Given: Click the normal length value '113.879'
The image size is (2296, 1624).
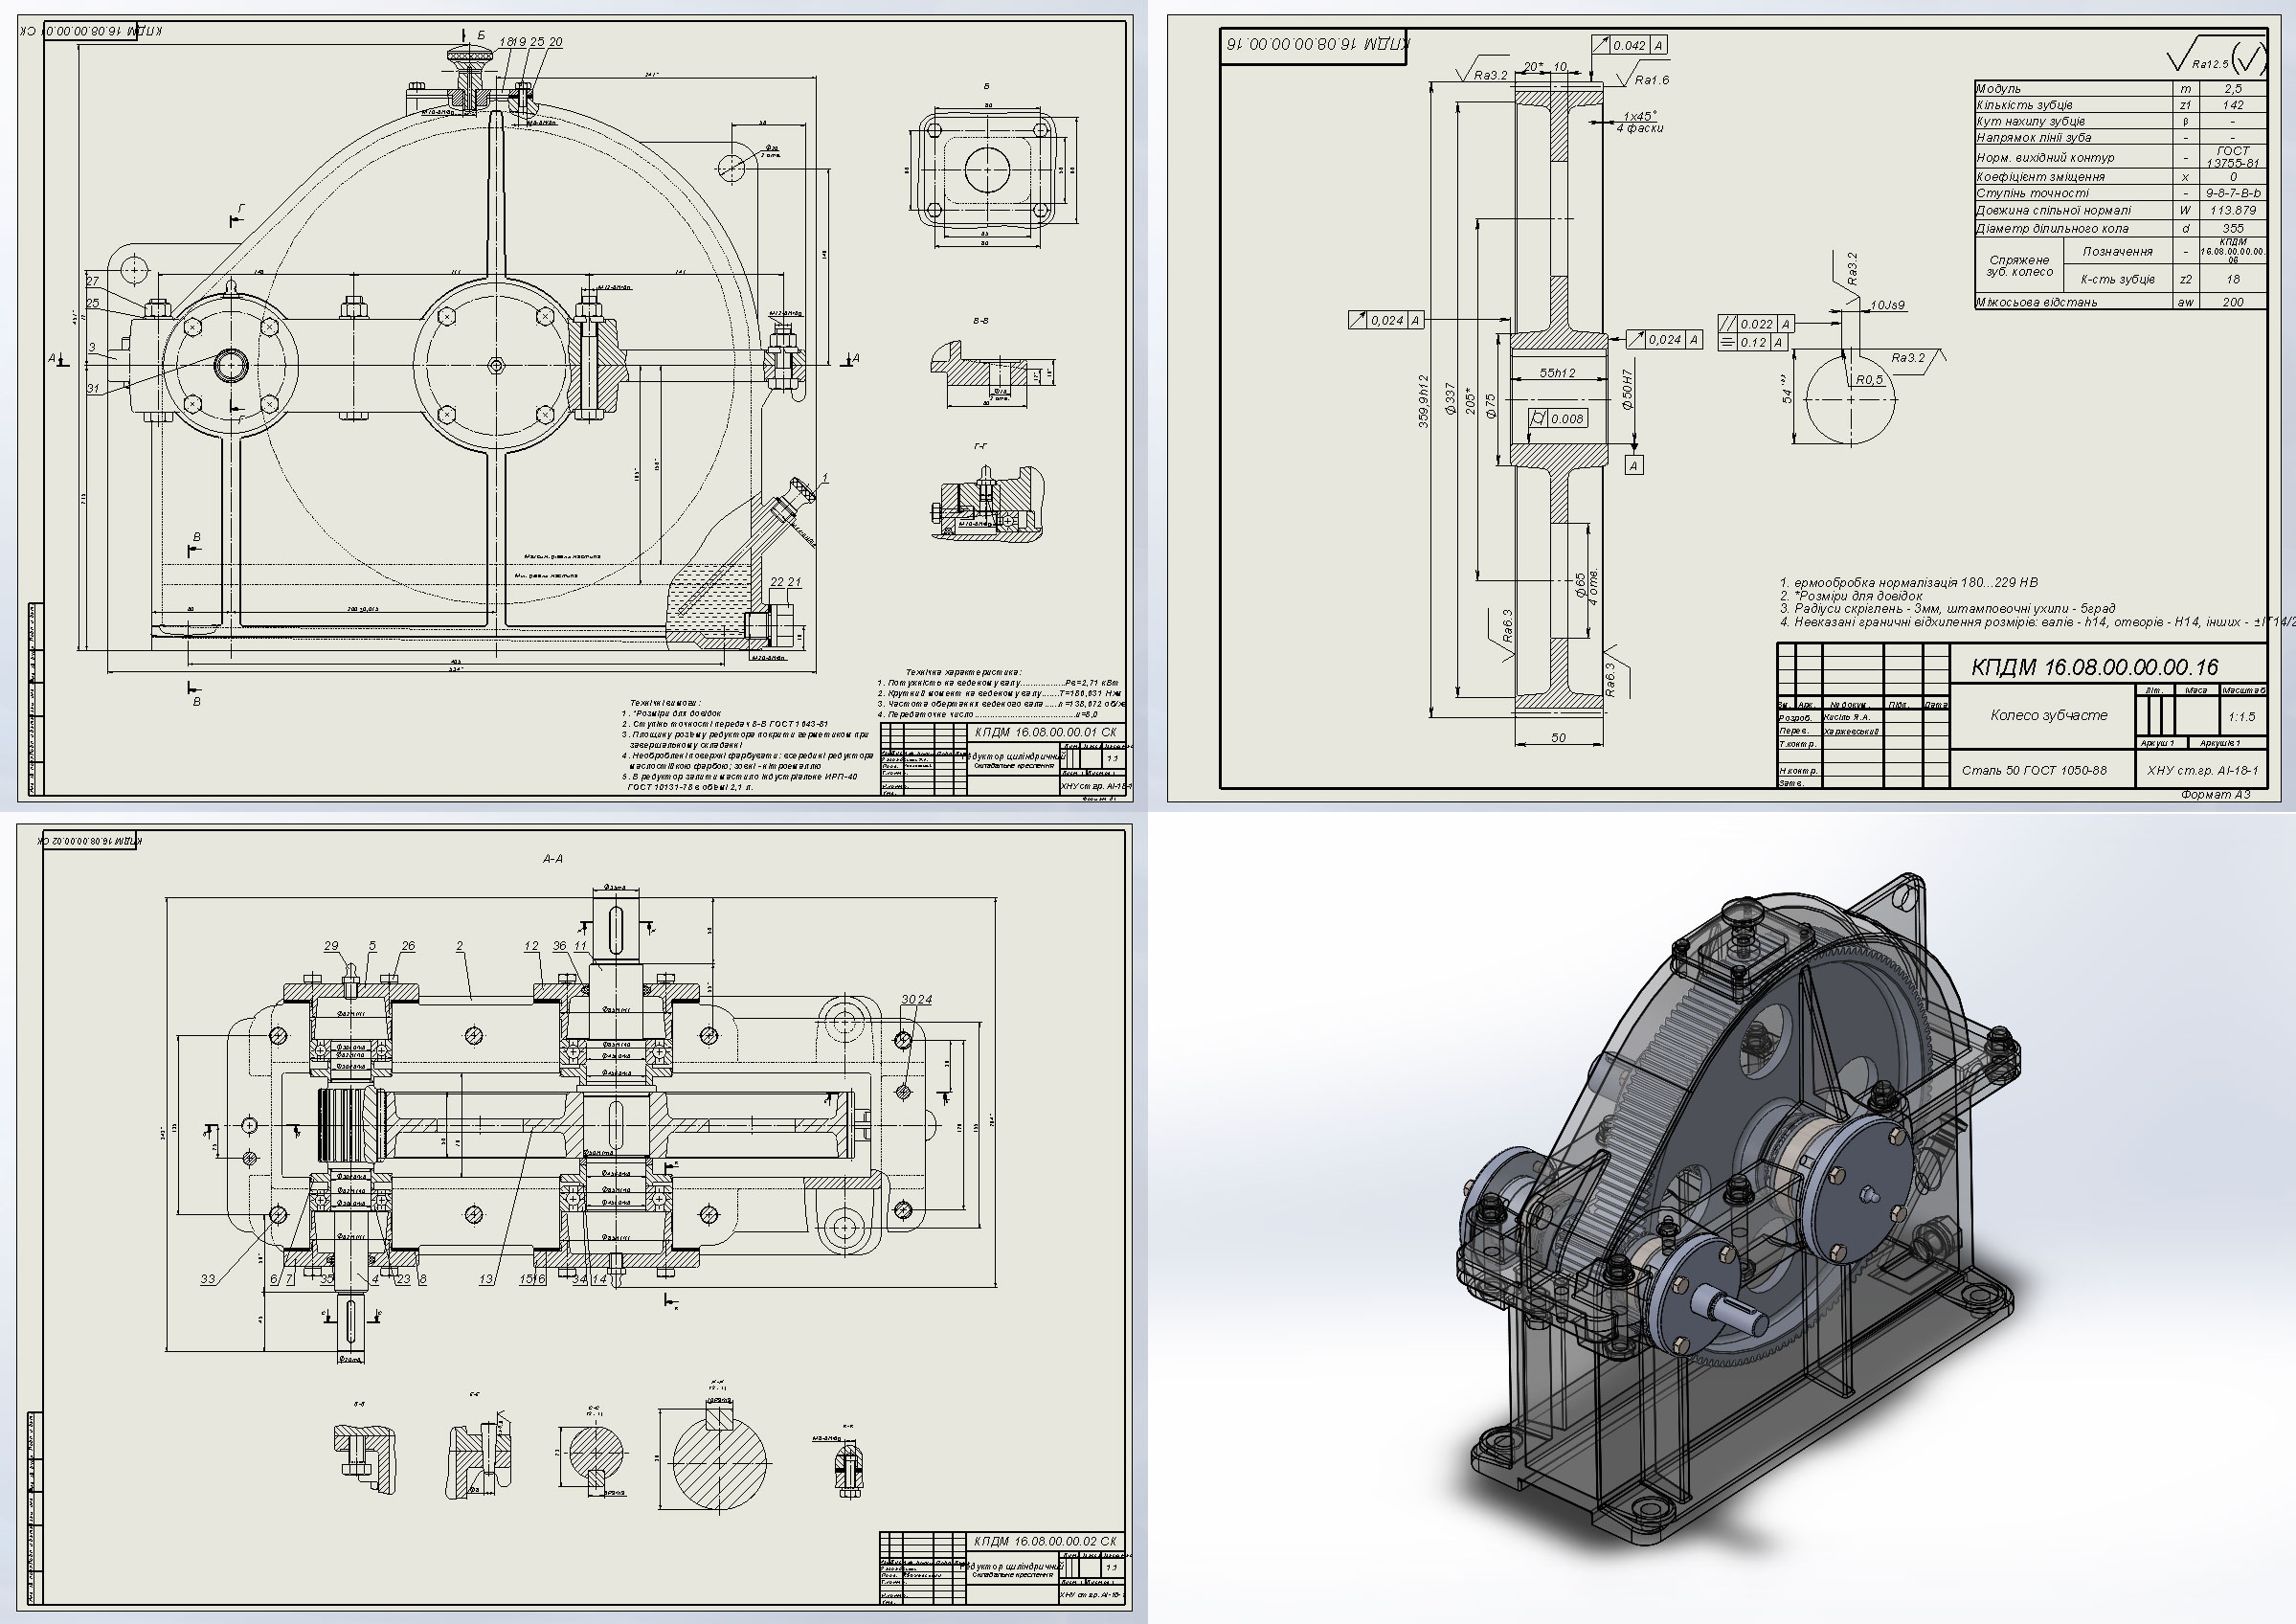Looking at the screenshot, I should point(2233,210).
